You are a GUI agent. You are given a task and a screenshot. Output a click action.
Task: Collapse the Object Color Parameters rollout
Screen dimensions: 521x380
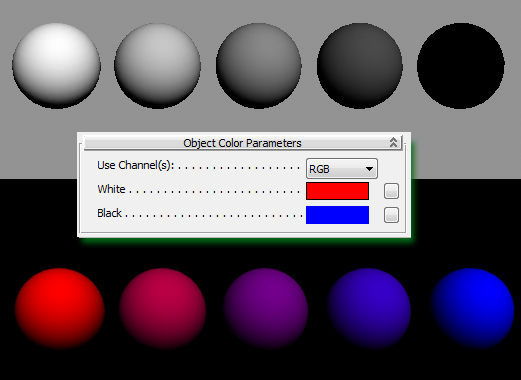tap(243, 143)
